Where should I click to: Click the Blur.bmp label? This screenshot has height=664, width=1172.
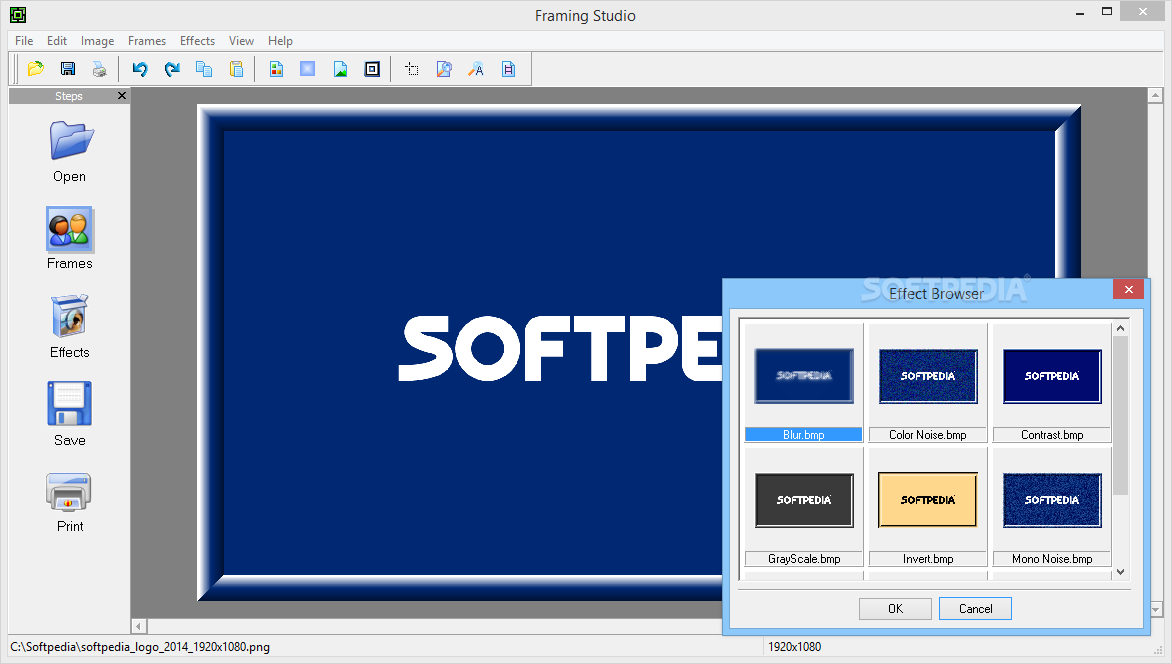click(804, 434)
